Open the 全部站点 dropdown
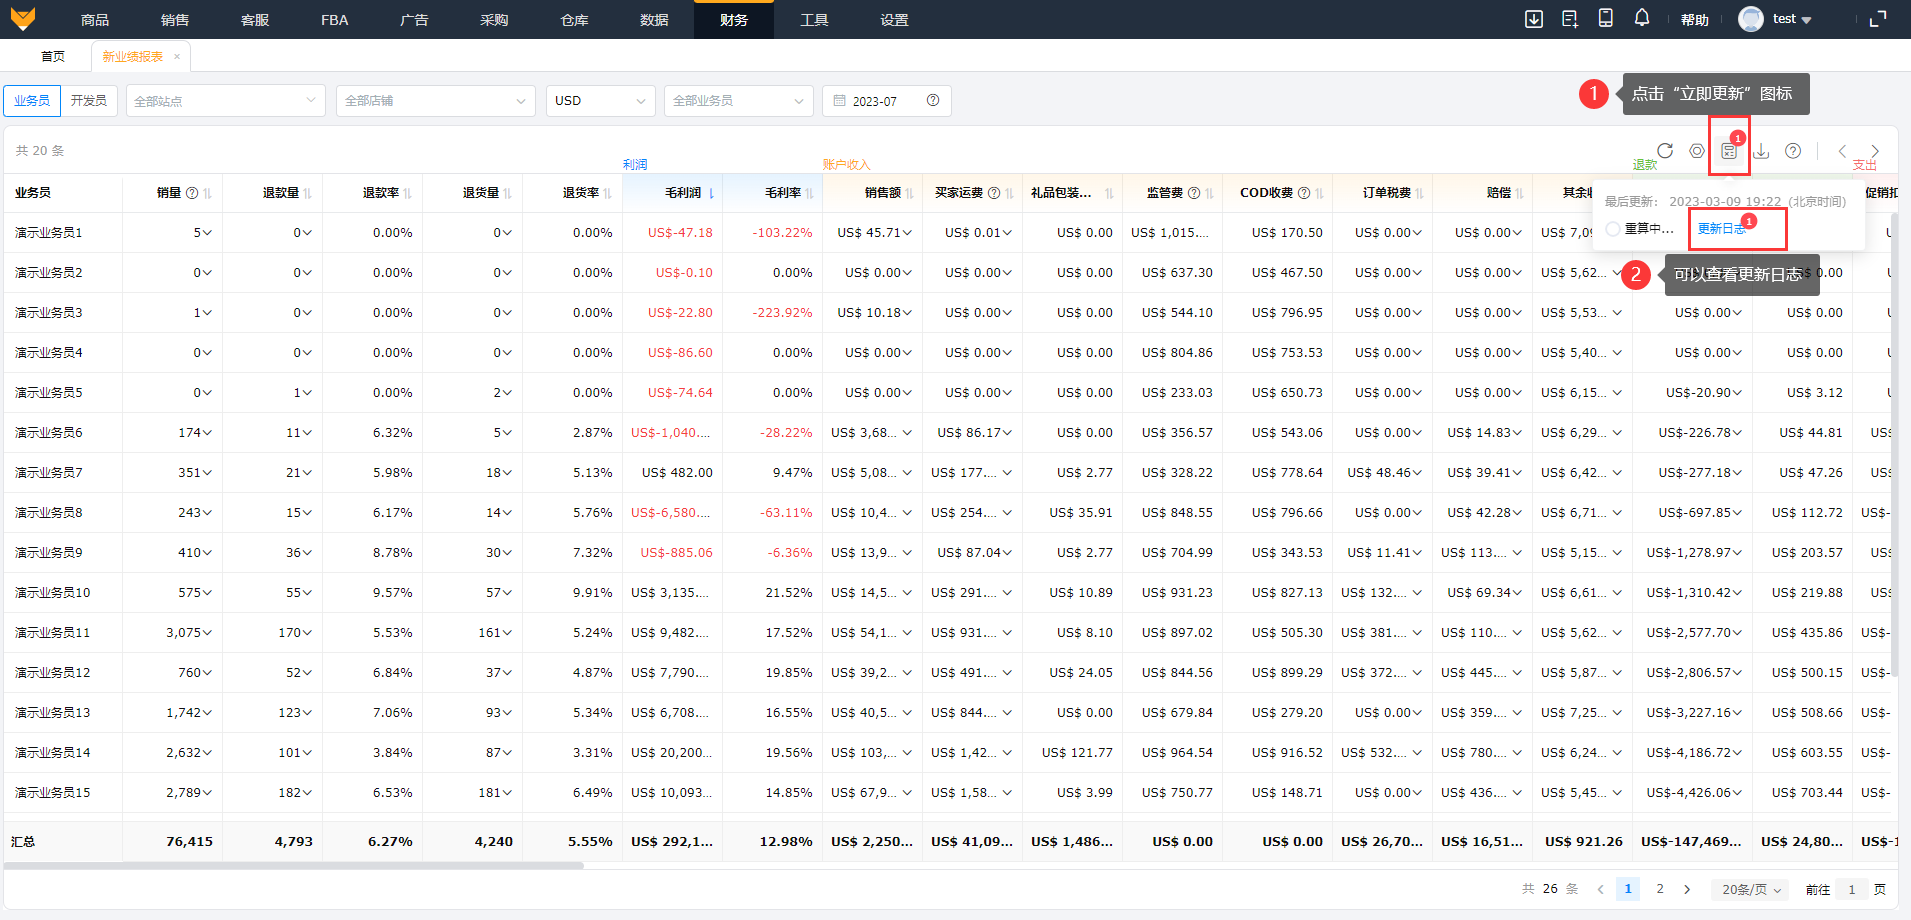 pos(225,101)
